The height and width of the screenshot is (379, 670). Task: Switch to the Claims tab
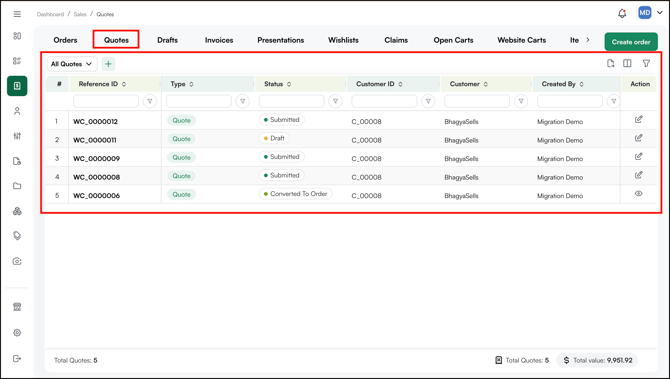396,40
